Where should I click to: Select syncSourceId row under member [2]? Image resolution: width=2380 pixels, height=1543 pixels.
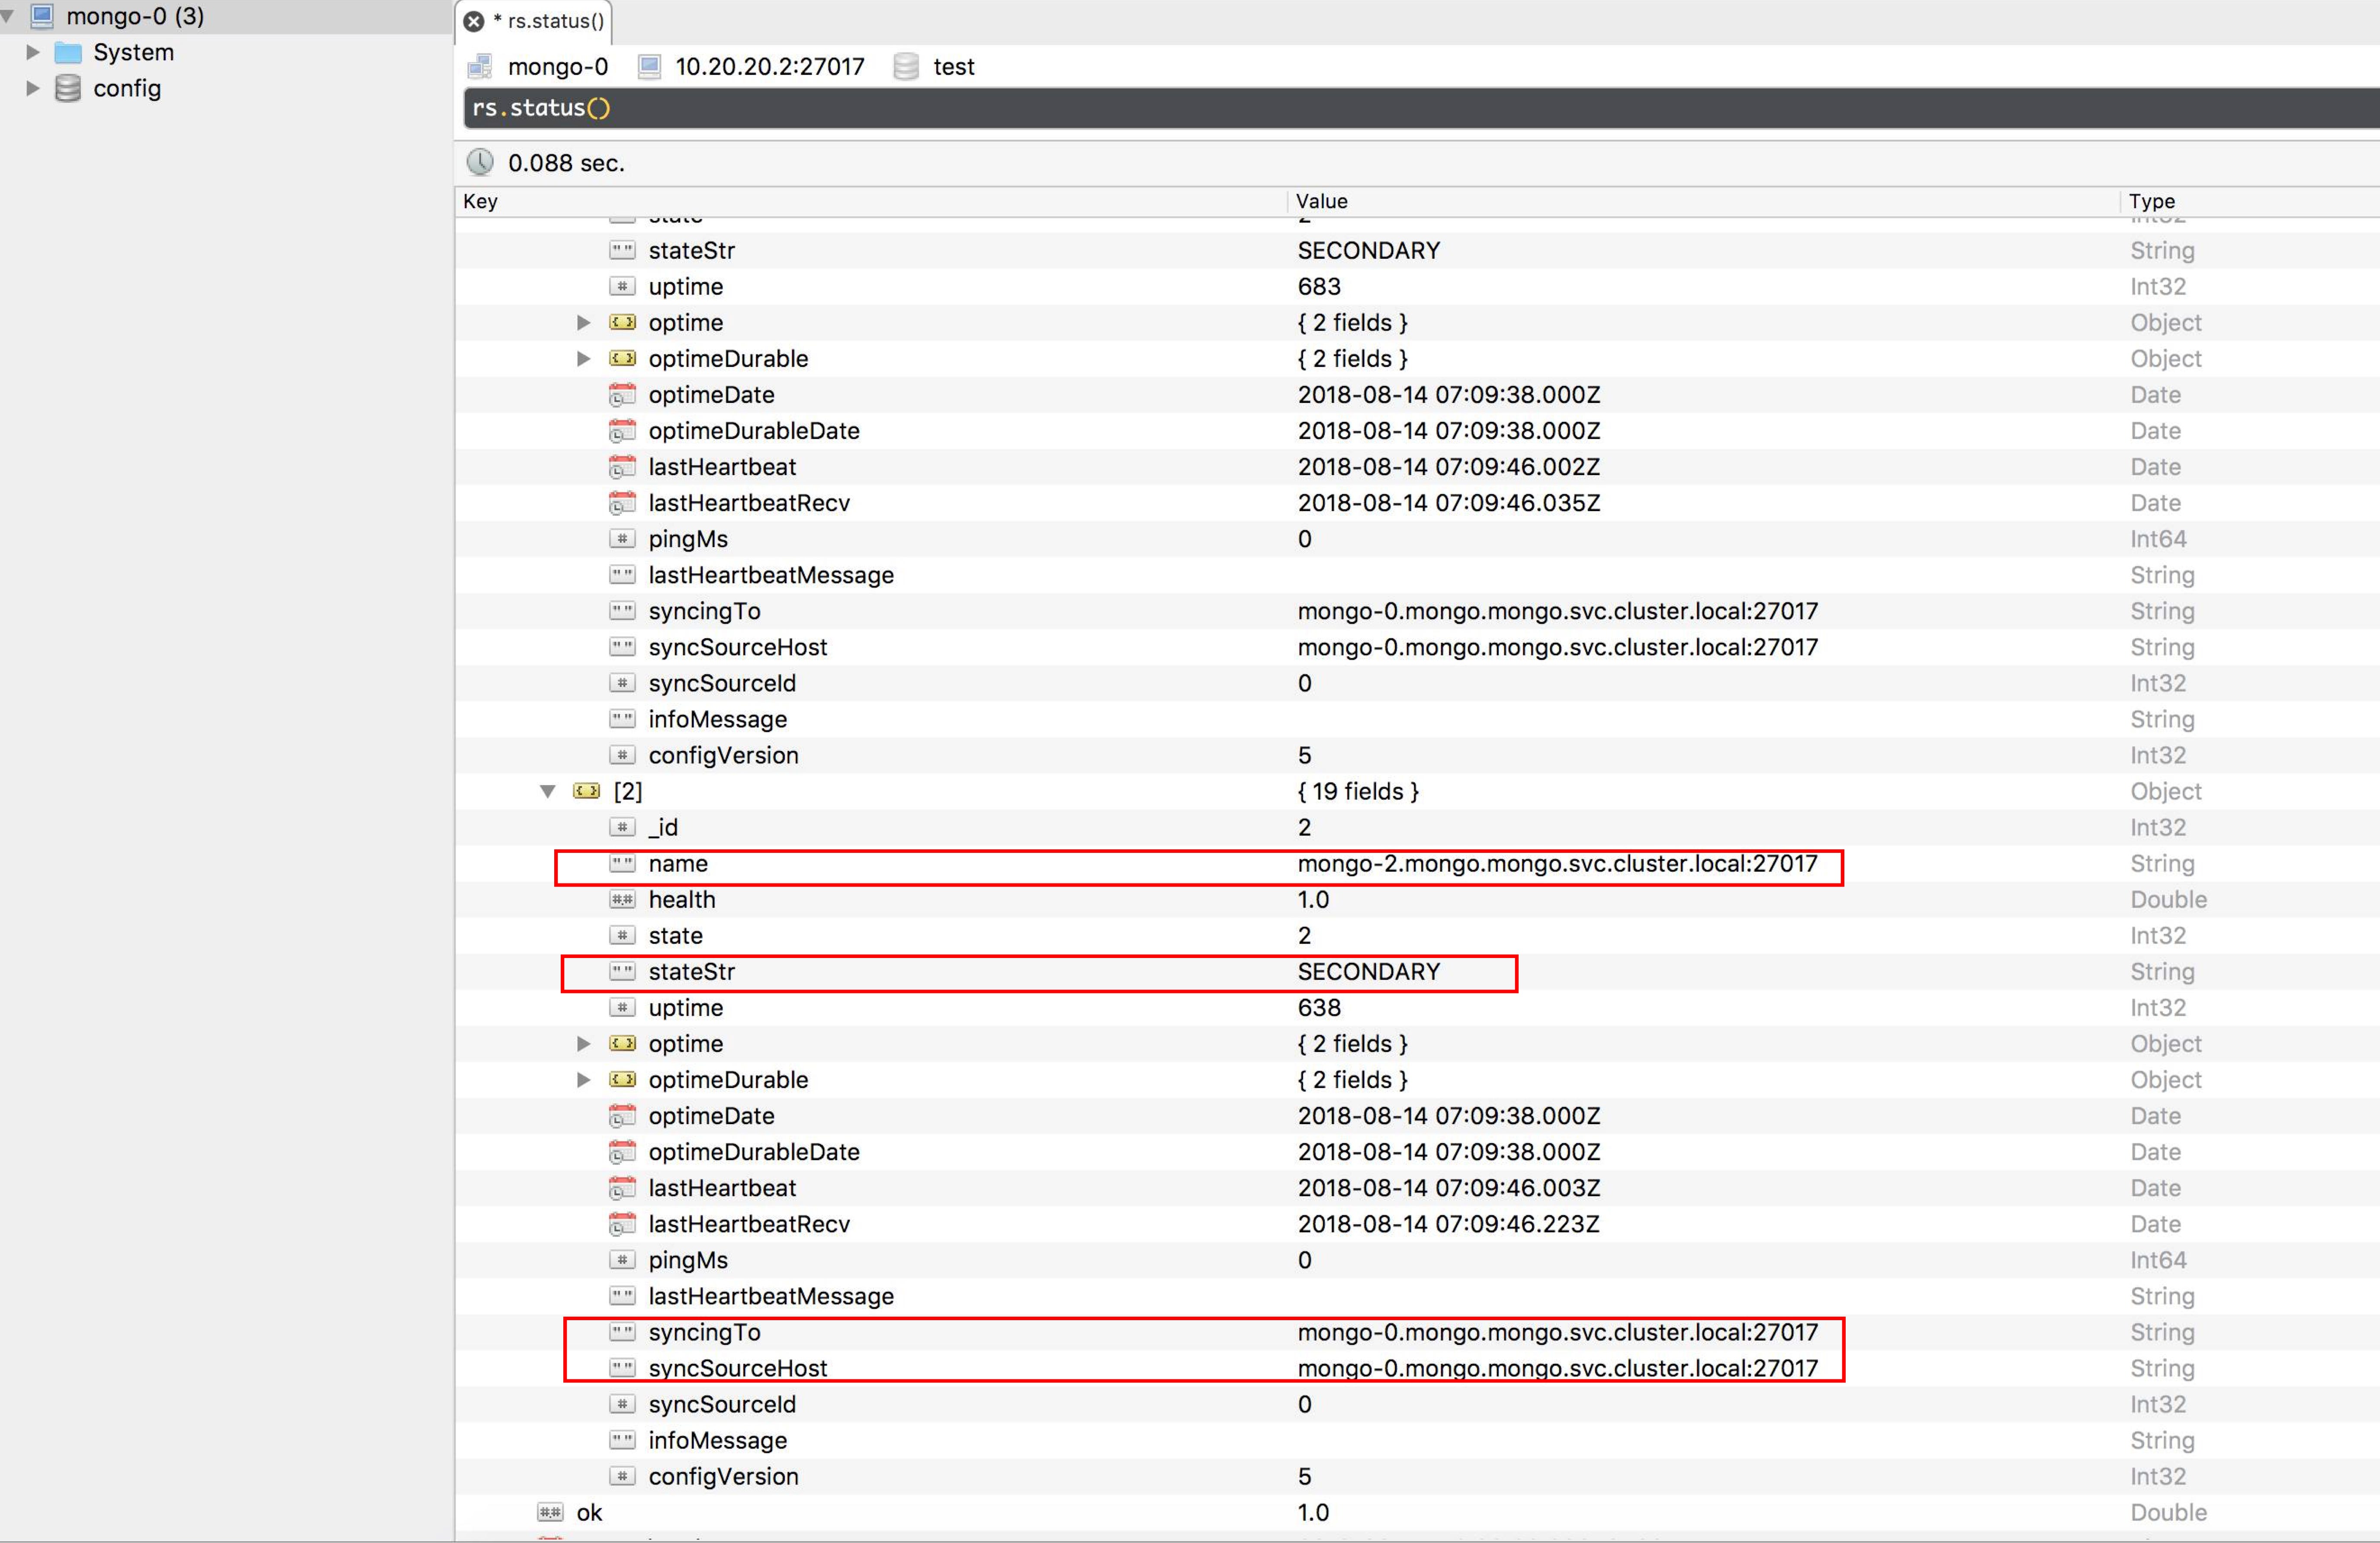pyautogui.click(x=1417, y=1404)
